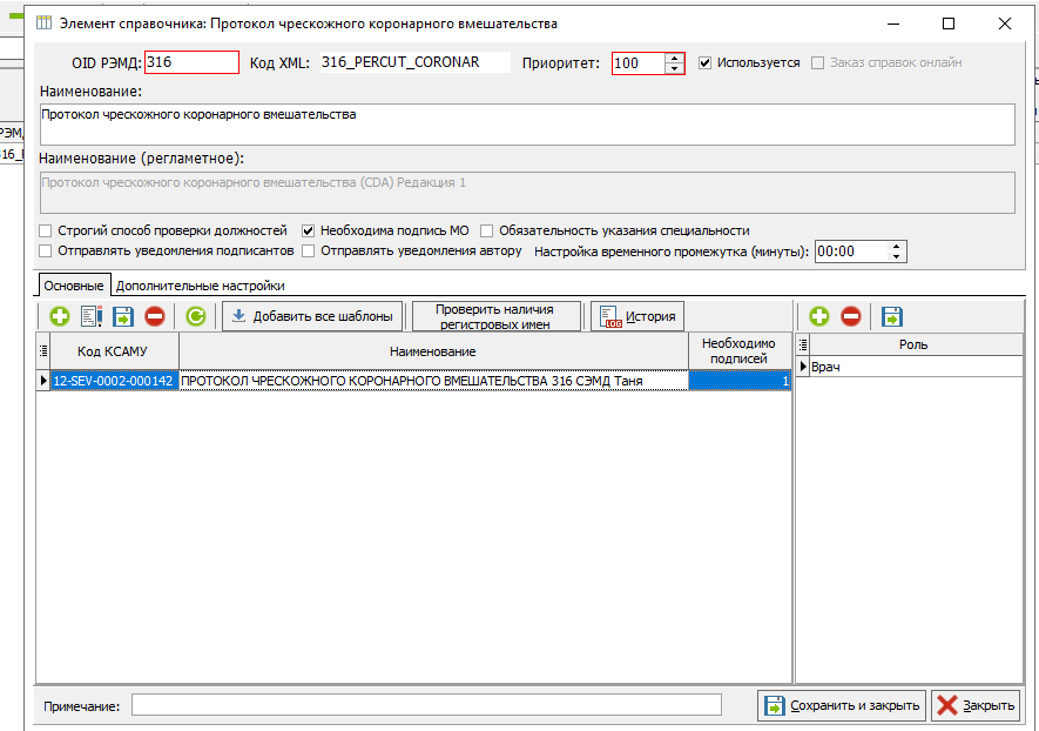Focus the Код XML field
The width and height of the screenshot is (1039, 731).
tap(415, 62)
